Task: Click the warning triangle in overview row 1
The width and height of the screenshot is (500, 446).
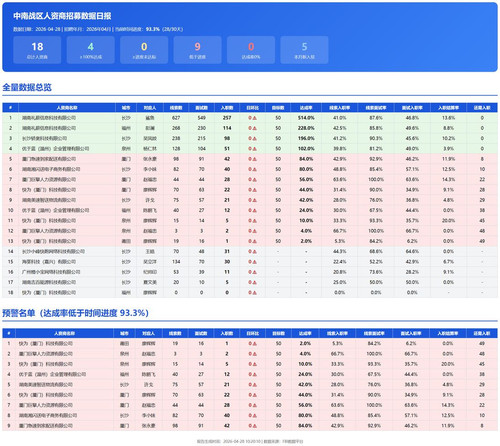Action: point(255,118)
